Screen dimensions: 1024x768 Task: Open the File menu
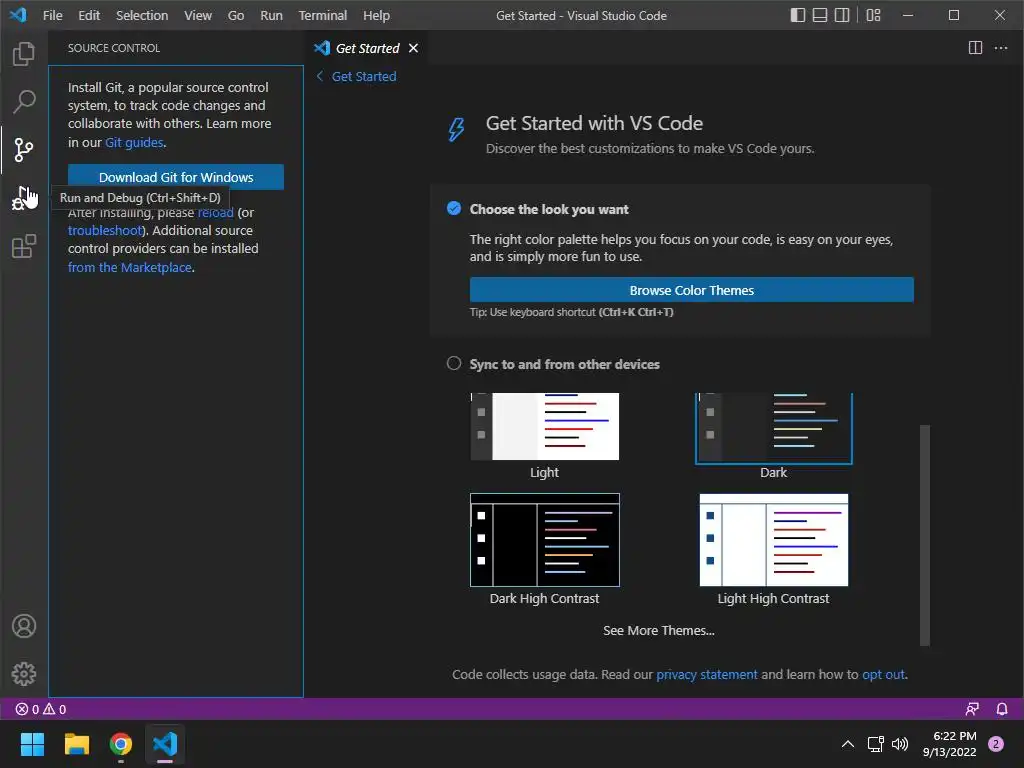(x=52, y=15)
